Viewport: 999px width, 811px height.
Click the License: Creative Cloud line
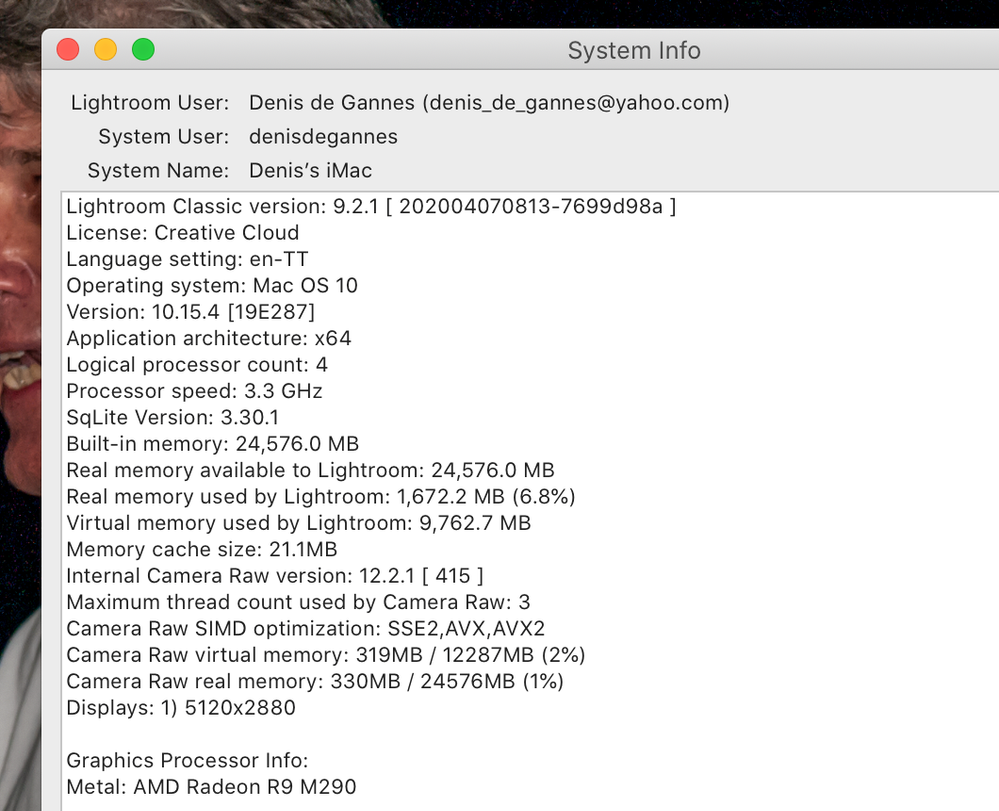click(x=182, y=233)
